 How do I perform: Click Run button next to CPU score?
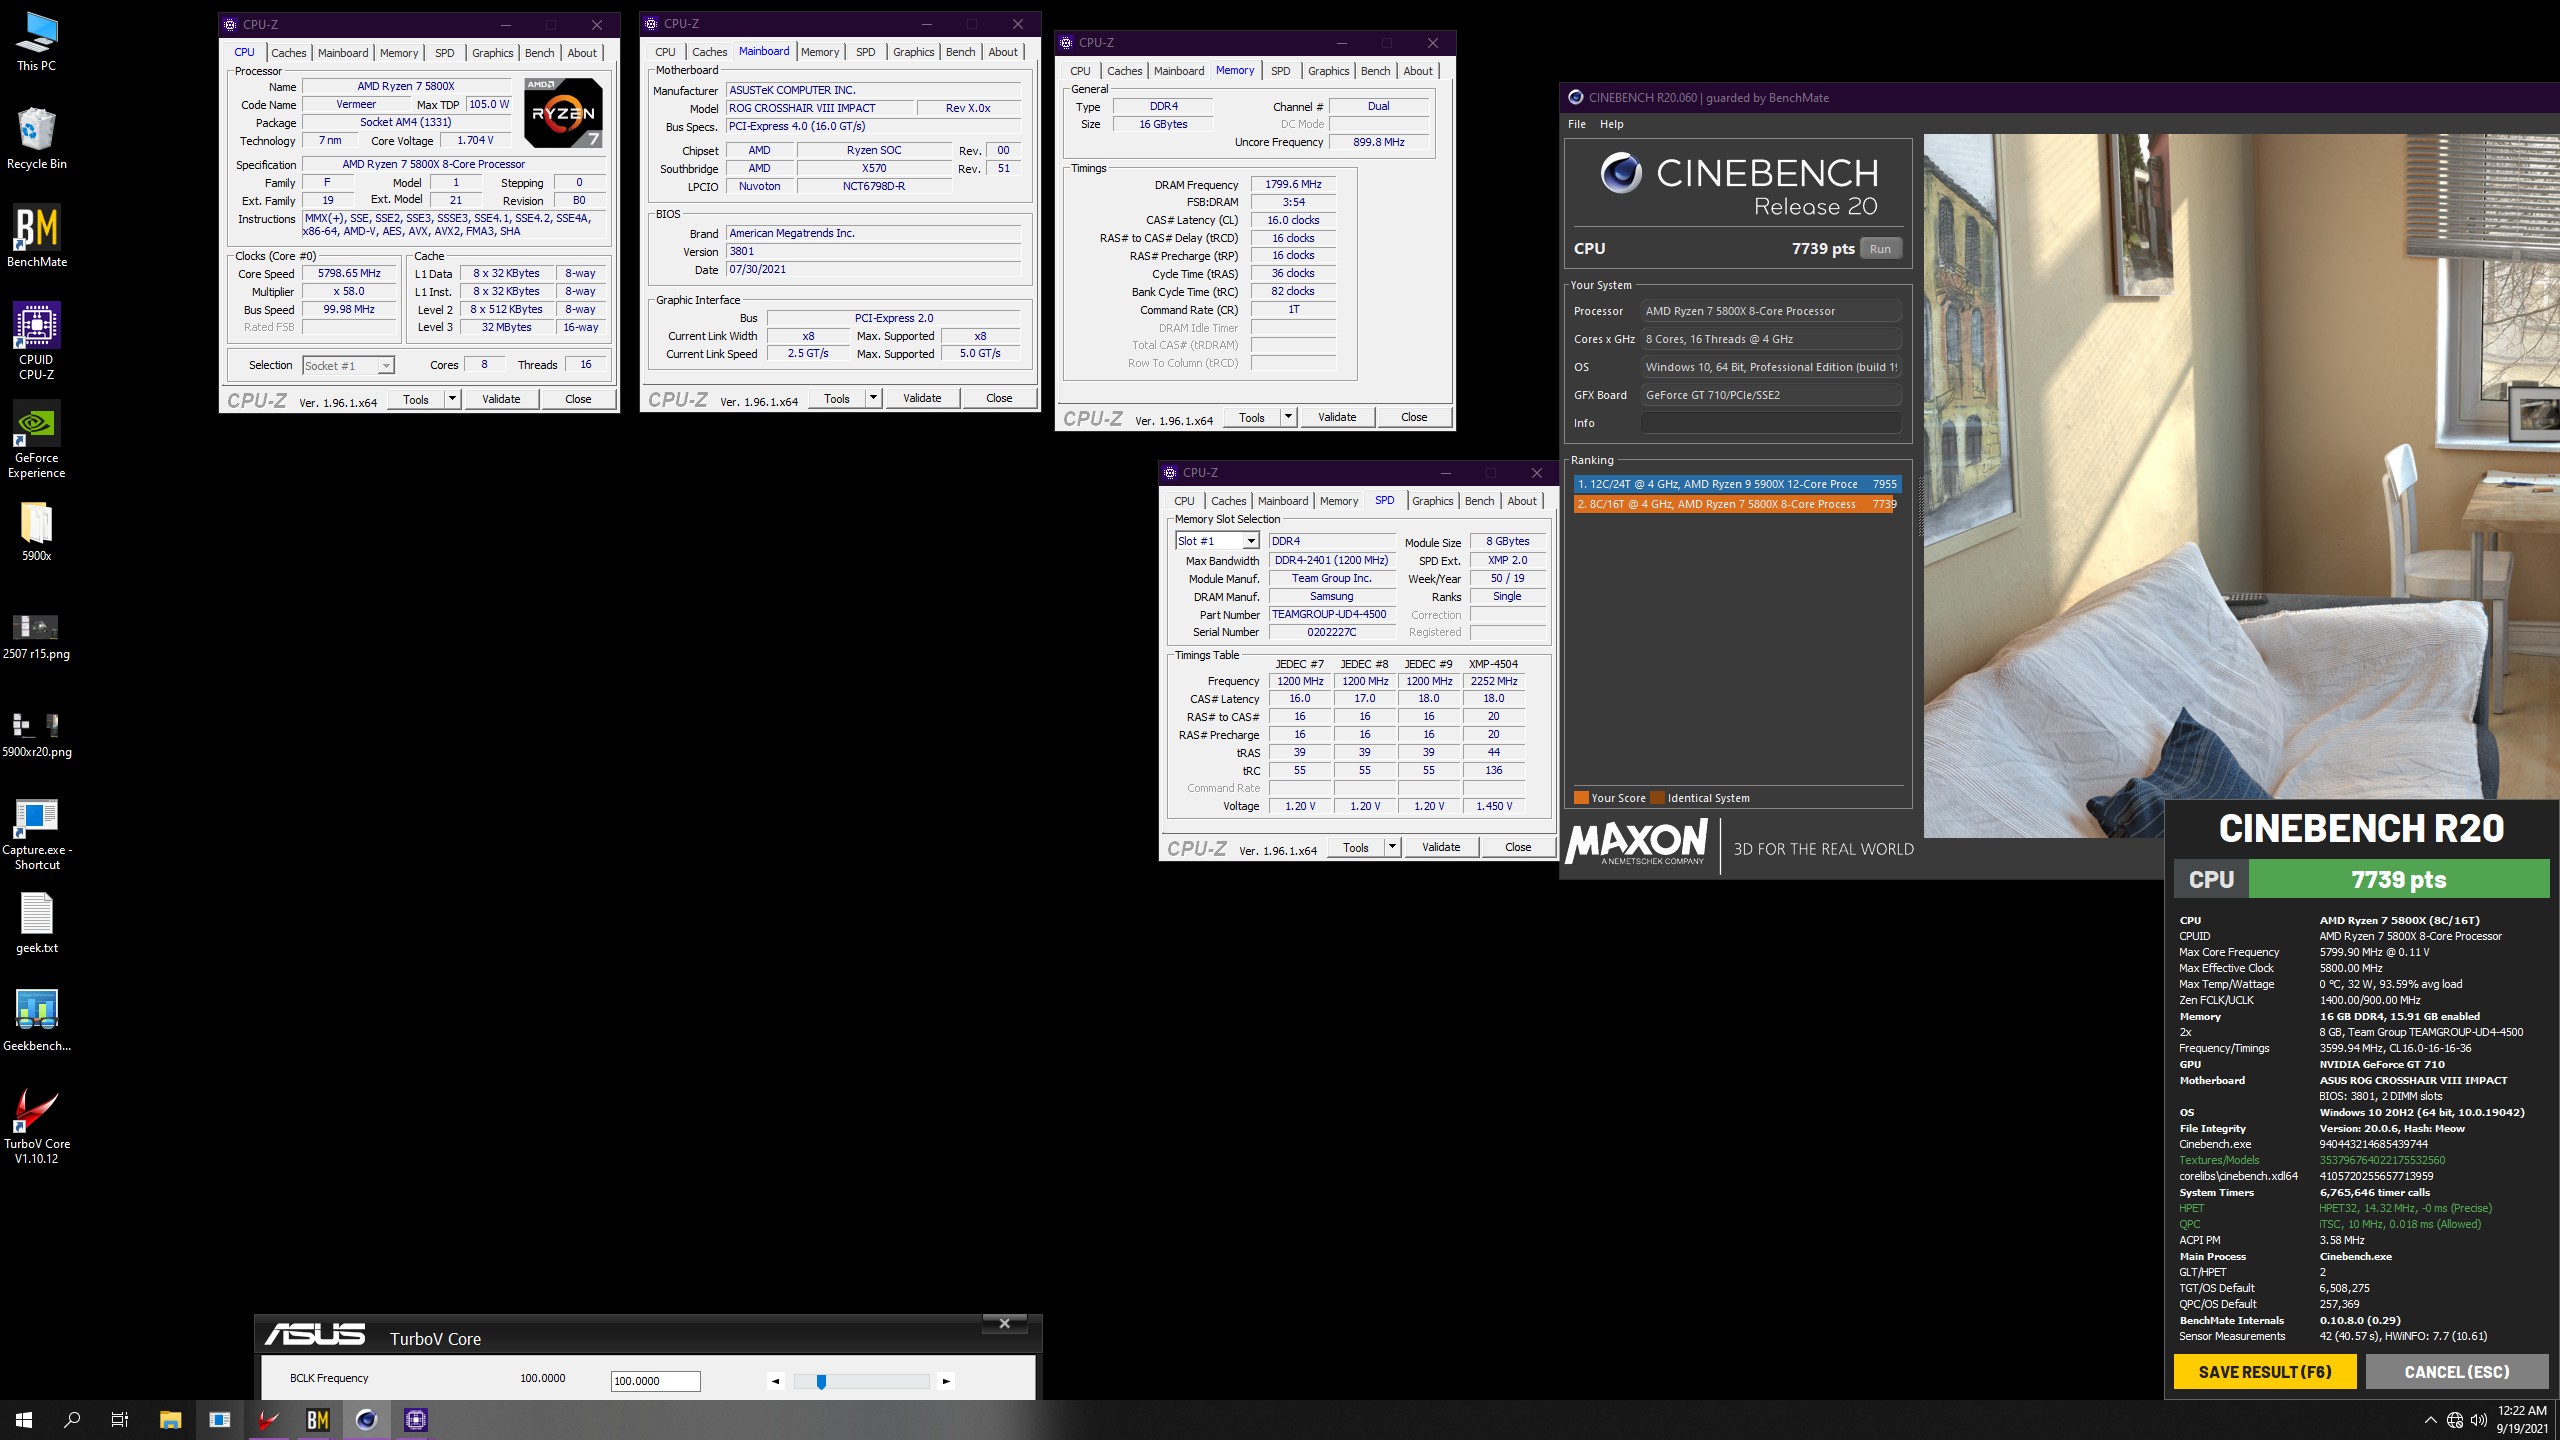tap(1880, 249)
